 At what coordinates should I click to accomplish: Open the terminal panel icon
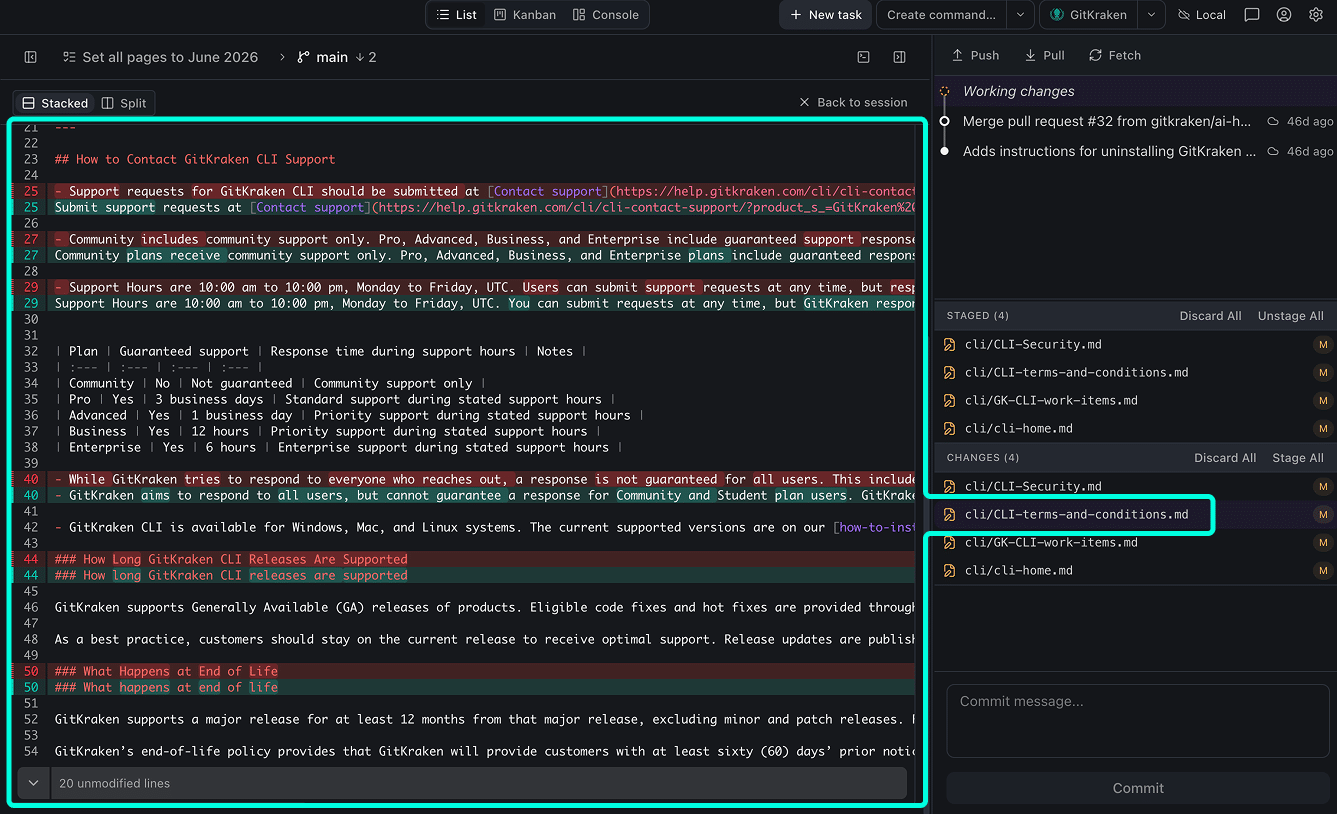[x=864, y=57]
